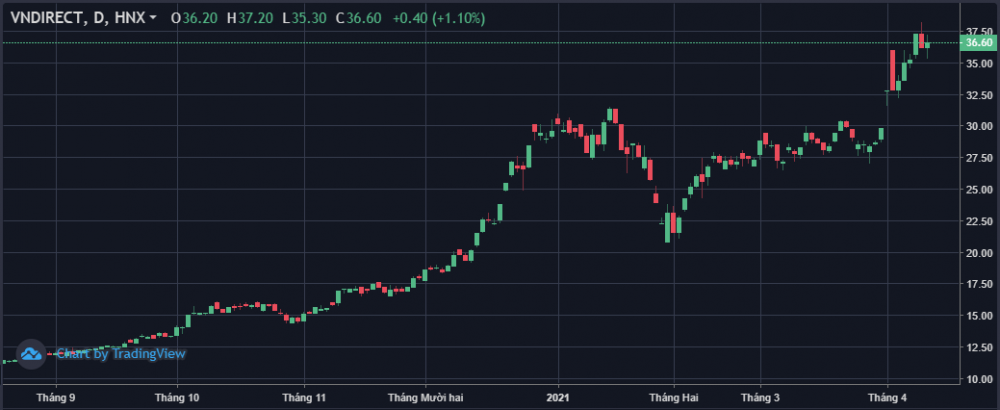Image resolution: width=1000 pixels, height=410 pixels.
Task: Open the VNDIRECT symbol dropdown arrow
Action: pyautogui.click(x=152, y=19)
